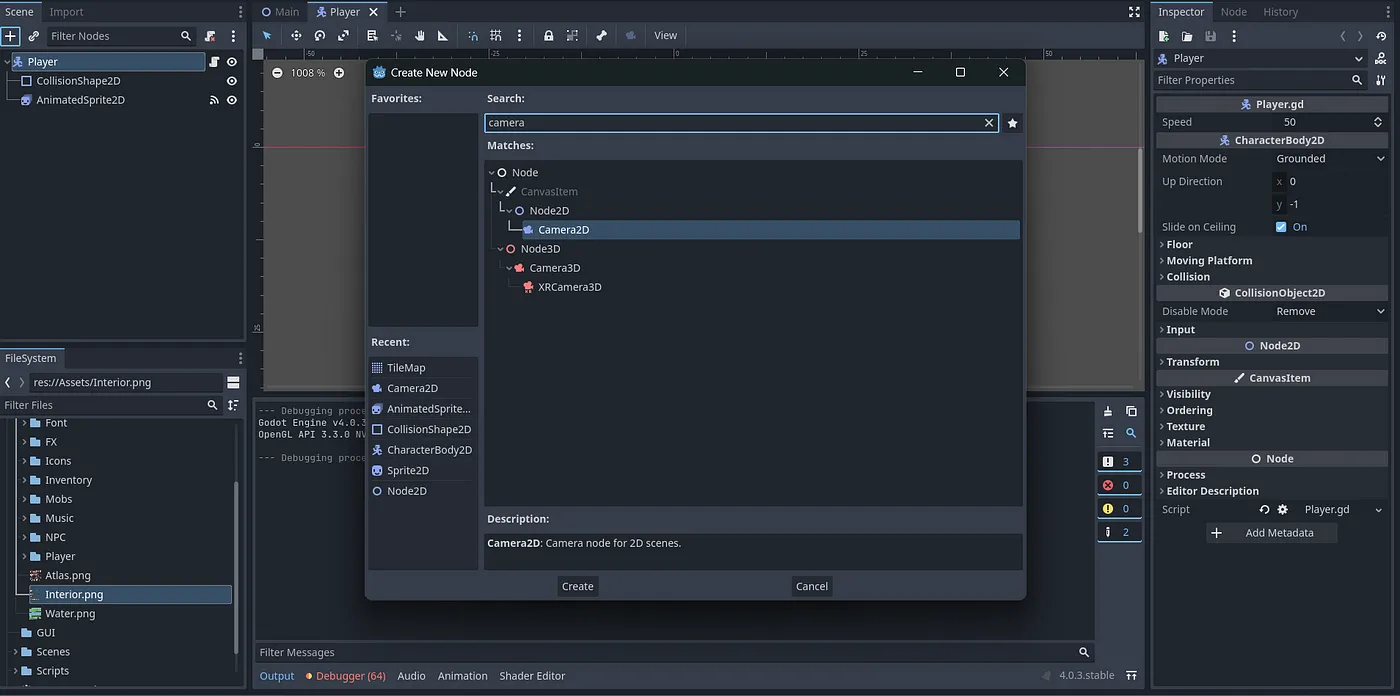Screen dimensions: 1400x696
Task: Clear the camera search text
Action: pos(989,123)
